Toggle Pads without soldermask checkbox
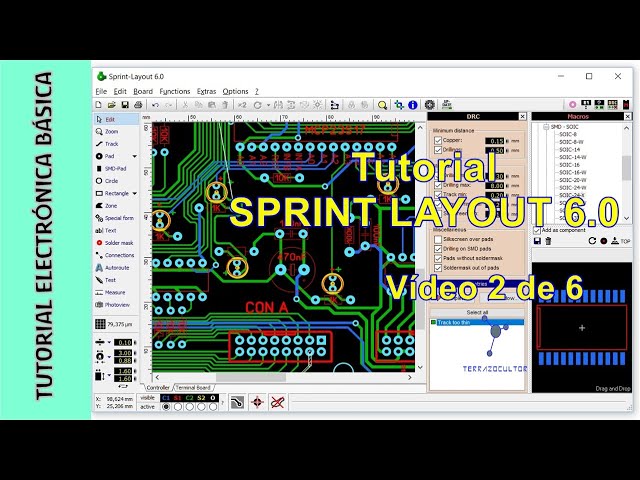Screen dimensions: 640x480 (438, 258)
